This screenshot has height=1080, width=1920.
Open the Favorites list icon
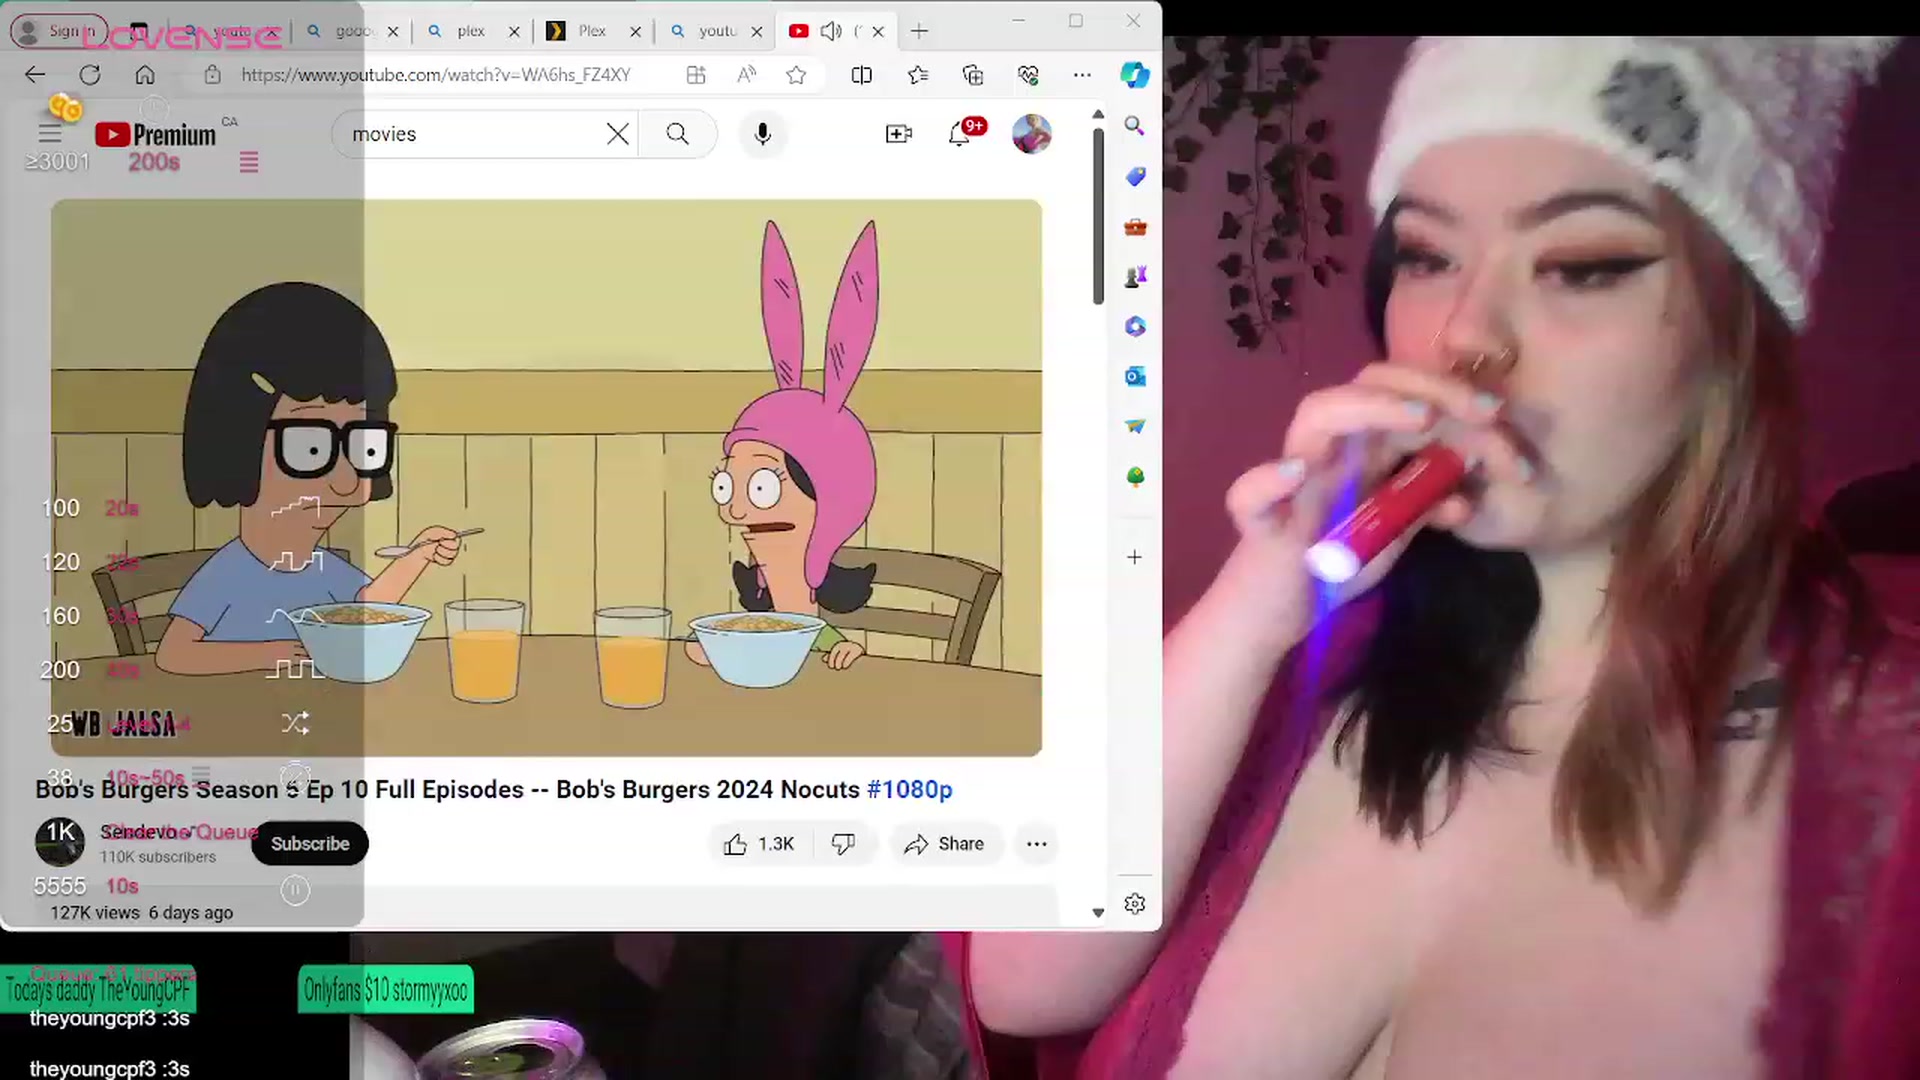pyautogui.click(x=917, y=75)
